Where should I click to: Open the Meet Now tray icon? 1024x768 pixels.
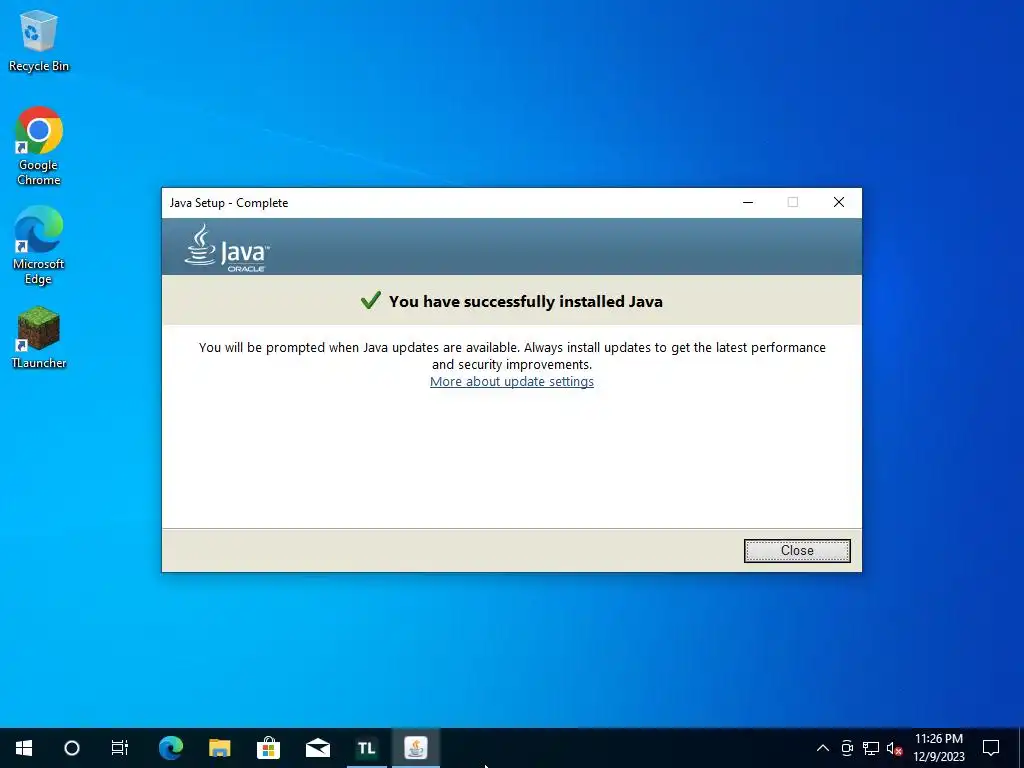[847, 748]
